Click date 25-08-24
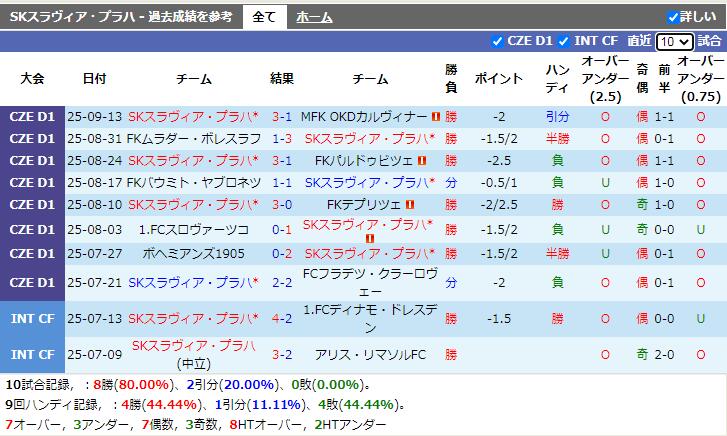The width and height of the screenshot is (727, 436). click(x=95, y=160)
